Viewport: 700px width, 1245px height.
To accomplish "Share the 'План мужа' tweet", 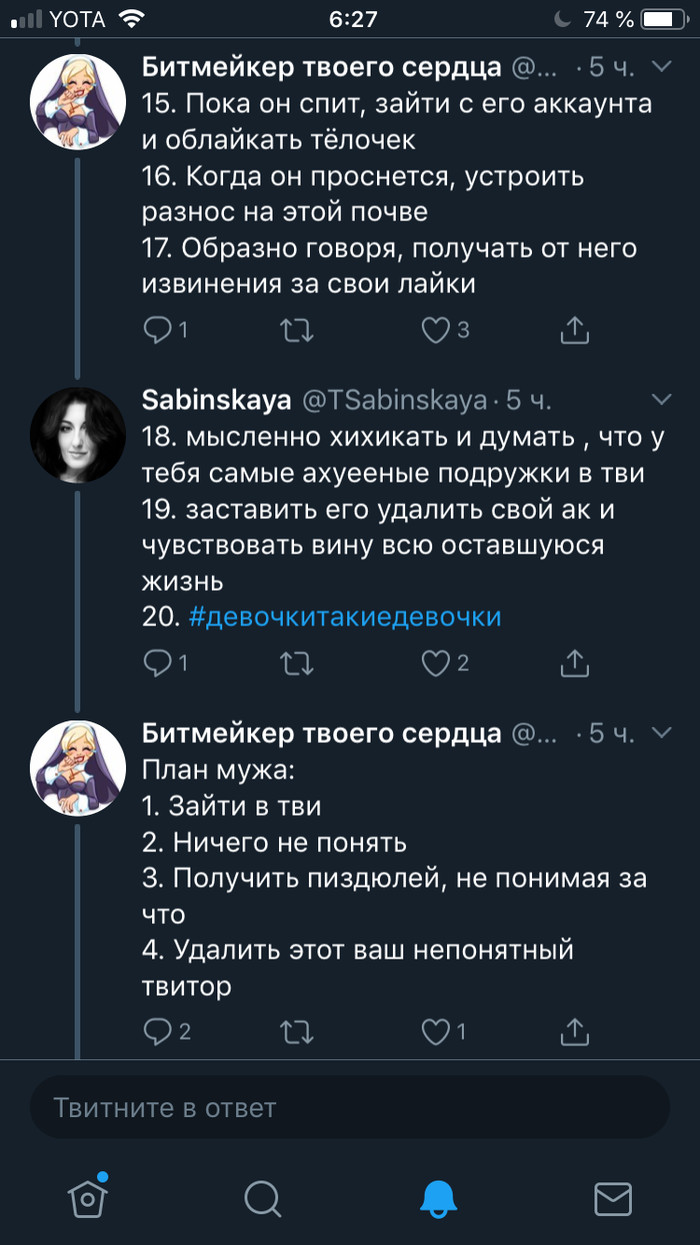I will point(575,1031).
